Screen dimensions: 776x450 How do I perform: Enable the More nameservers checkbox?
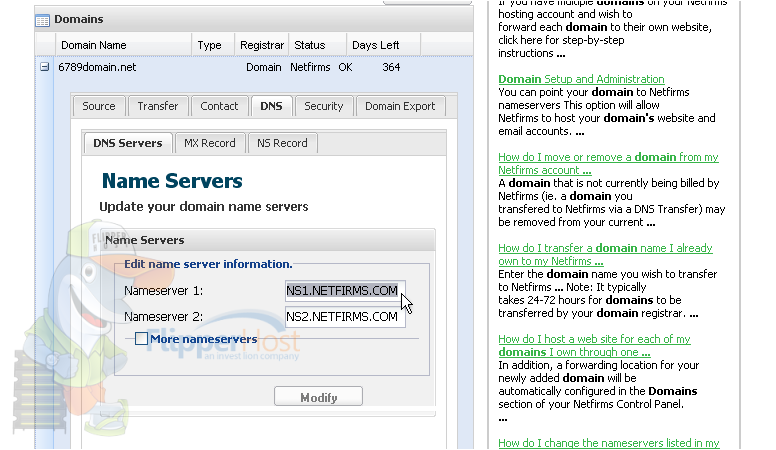click(142, 339)
